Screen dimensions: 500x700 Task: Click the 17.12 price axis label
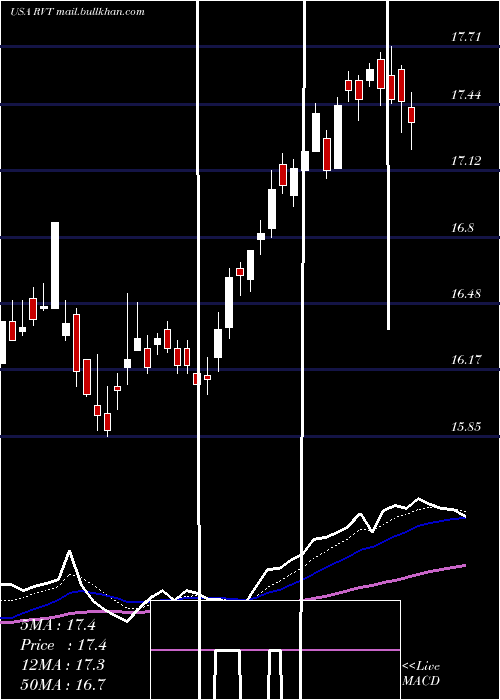coord(466,161)
